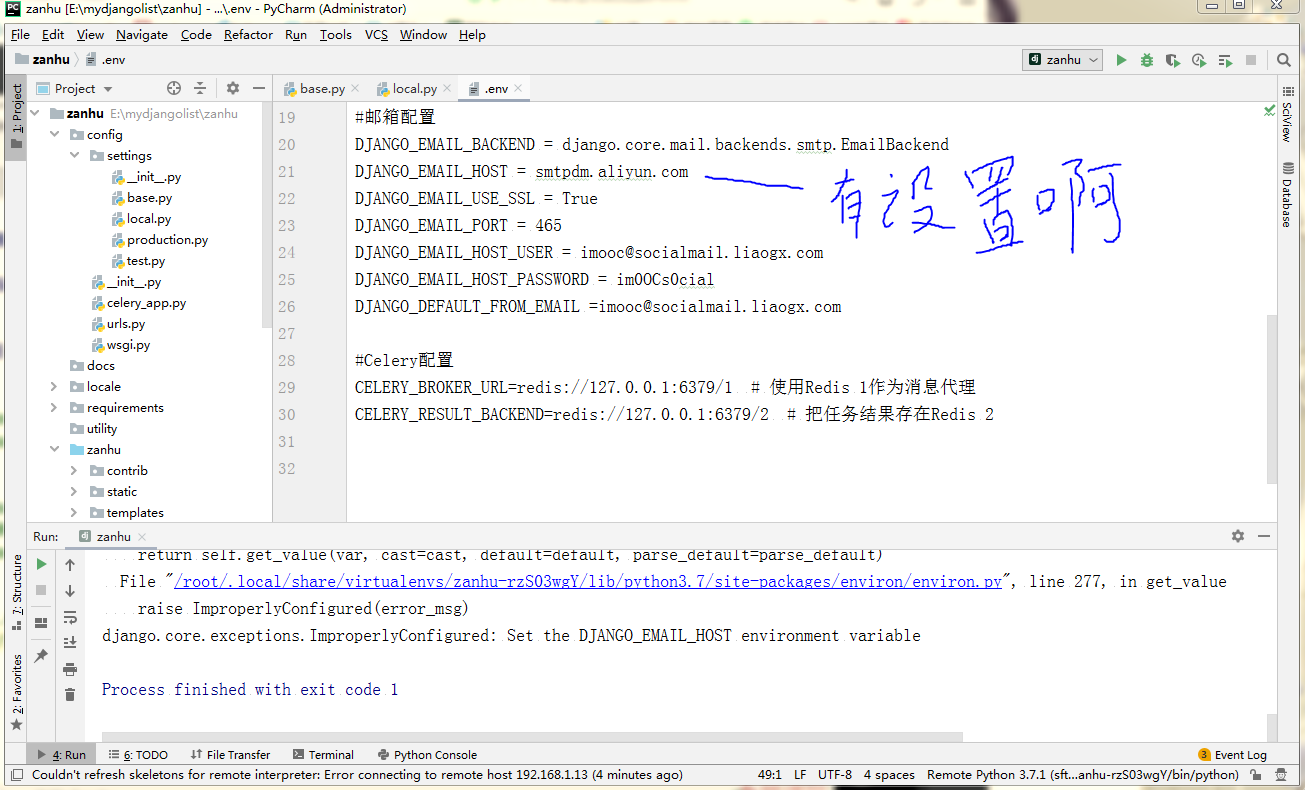Jump down the stack trace
This screenshot has height=790, width=1305.
pyautogui.click(x=70, y=591)
